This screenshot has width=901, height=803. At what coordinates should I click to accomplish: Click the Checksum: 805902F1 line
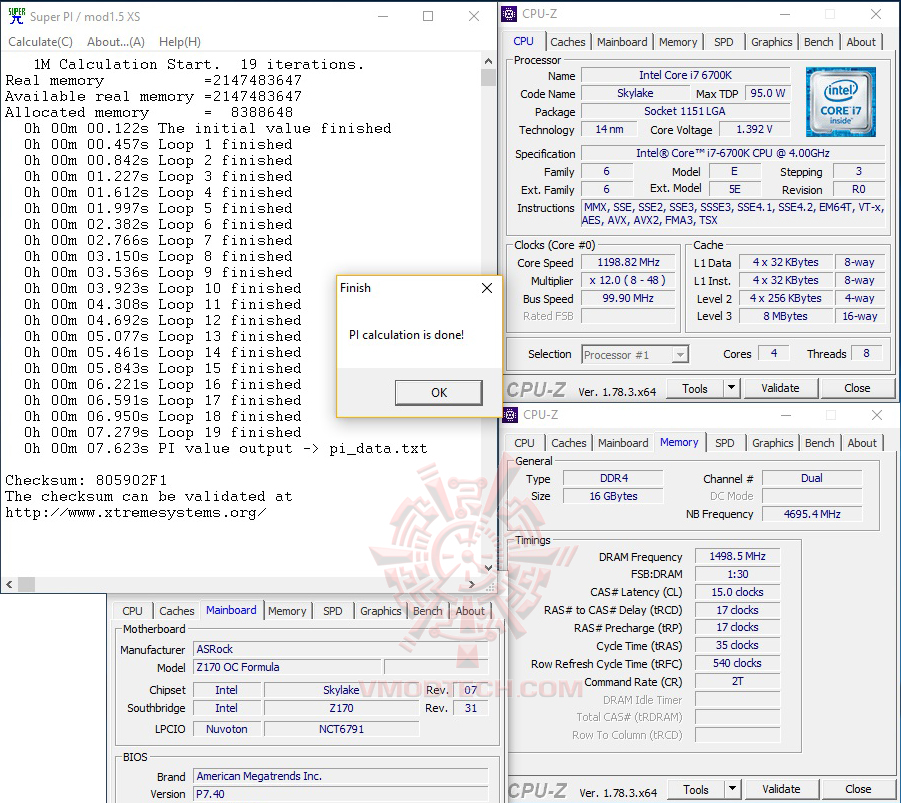(86, 480)
